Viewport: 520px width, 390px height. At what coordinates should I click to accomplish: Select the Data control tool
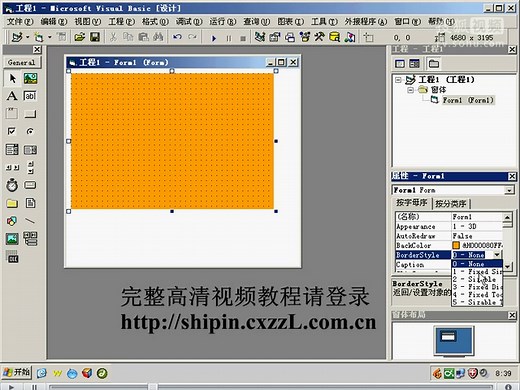[x=30, y=239]
